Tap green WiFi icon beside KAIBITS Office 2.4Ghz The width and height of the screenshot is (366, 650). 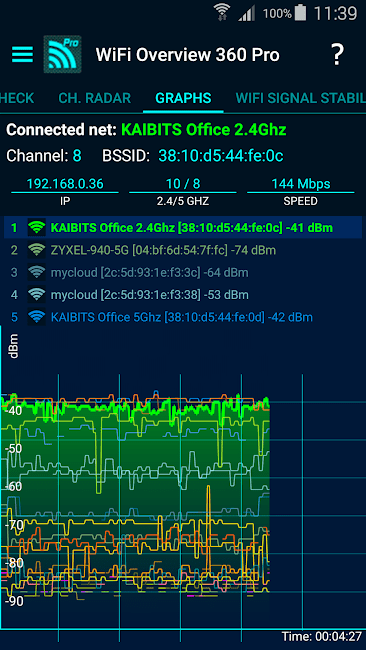pyautogui.click(x=37, y=228)
